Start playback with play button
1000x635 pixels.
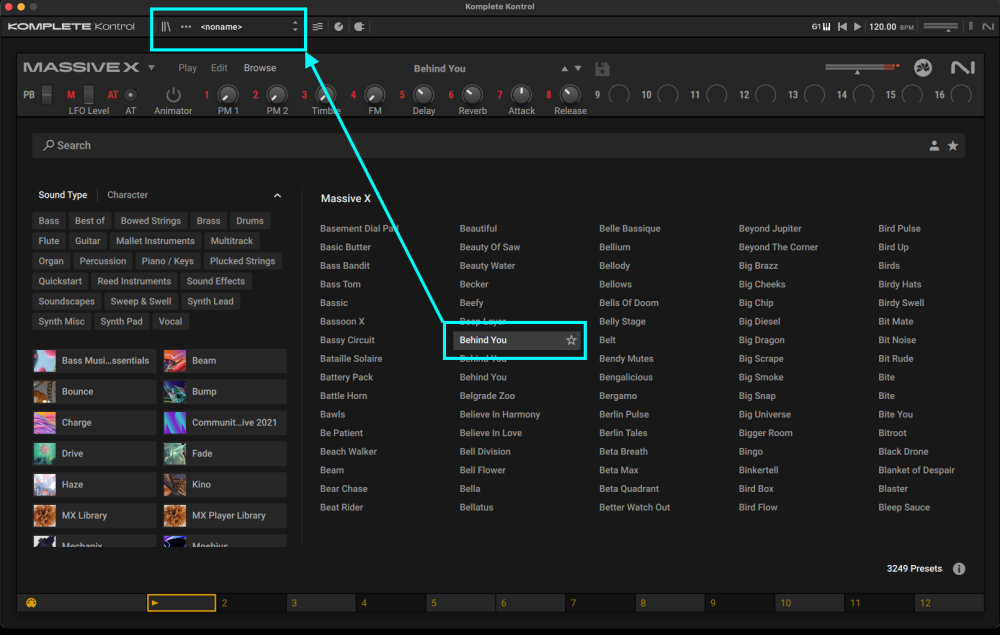coord(858,27)
